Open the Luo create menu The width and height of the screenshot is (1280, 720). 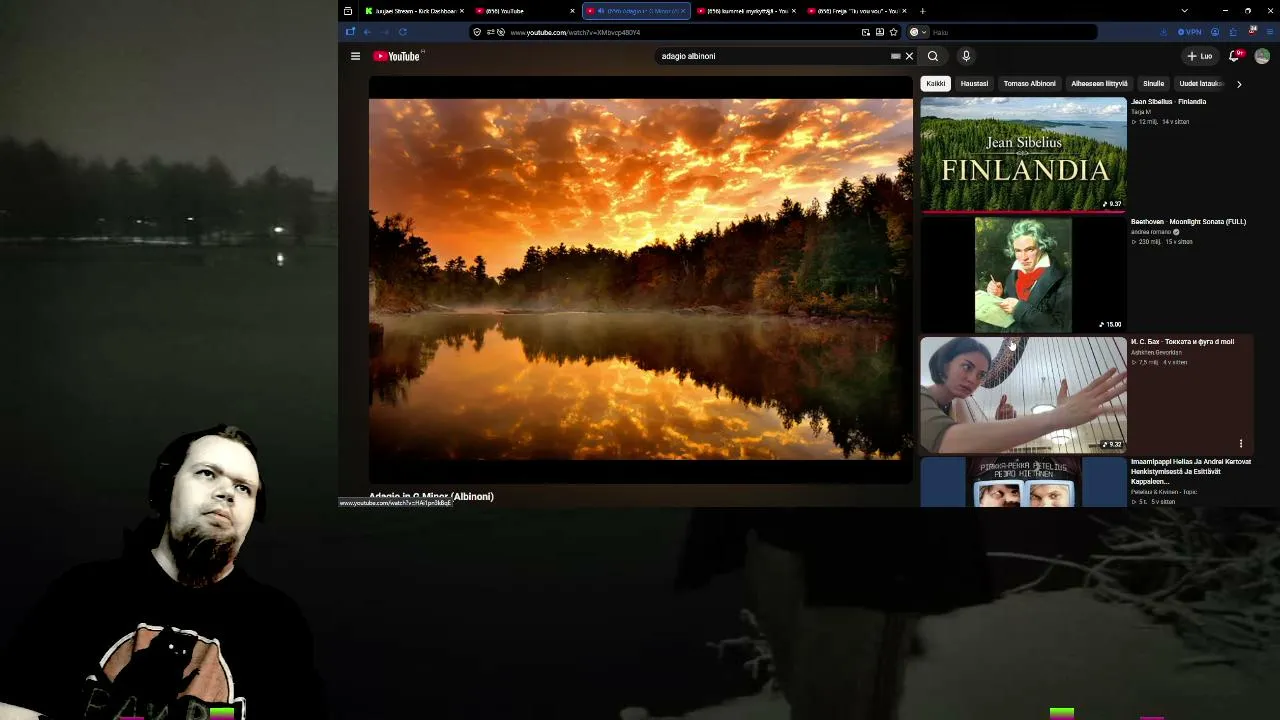(1200, 56)
